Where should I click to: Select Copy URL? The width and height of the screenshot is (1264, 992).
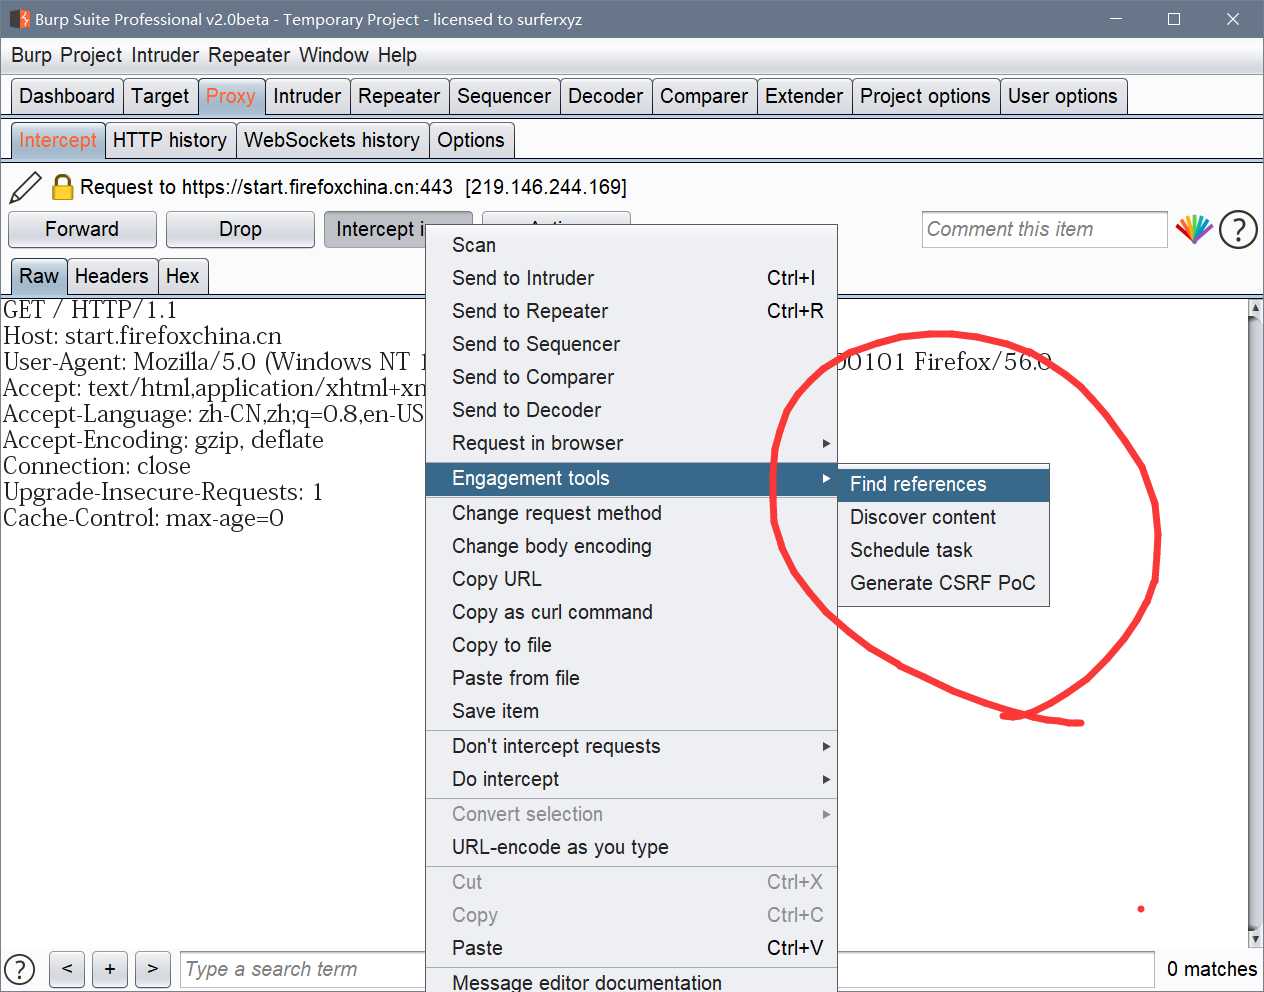631,579
